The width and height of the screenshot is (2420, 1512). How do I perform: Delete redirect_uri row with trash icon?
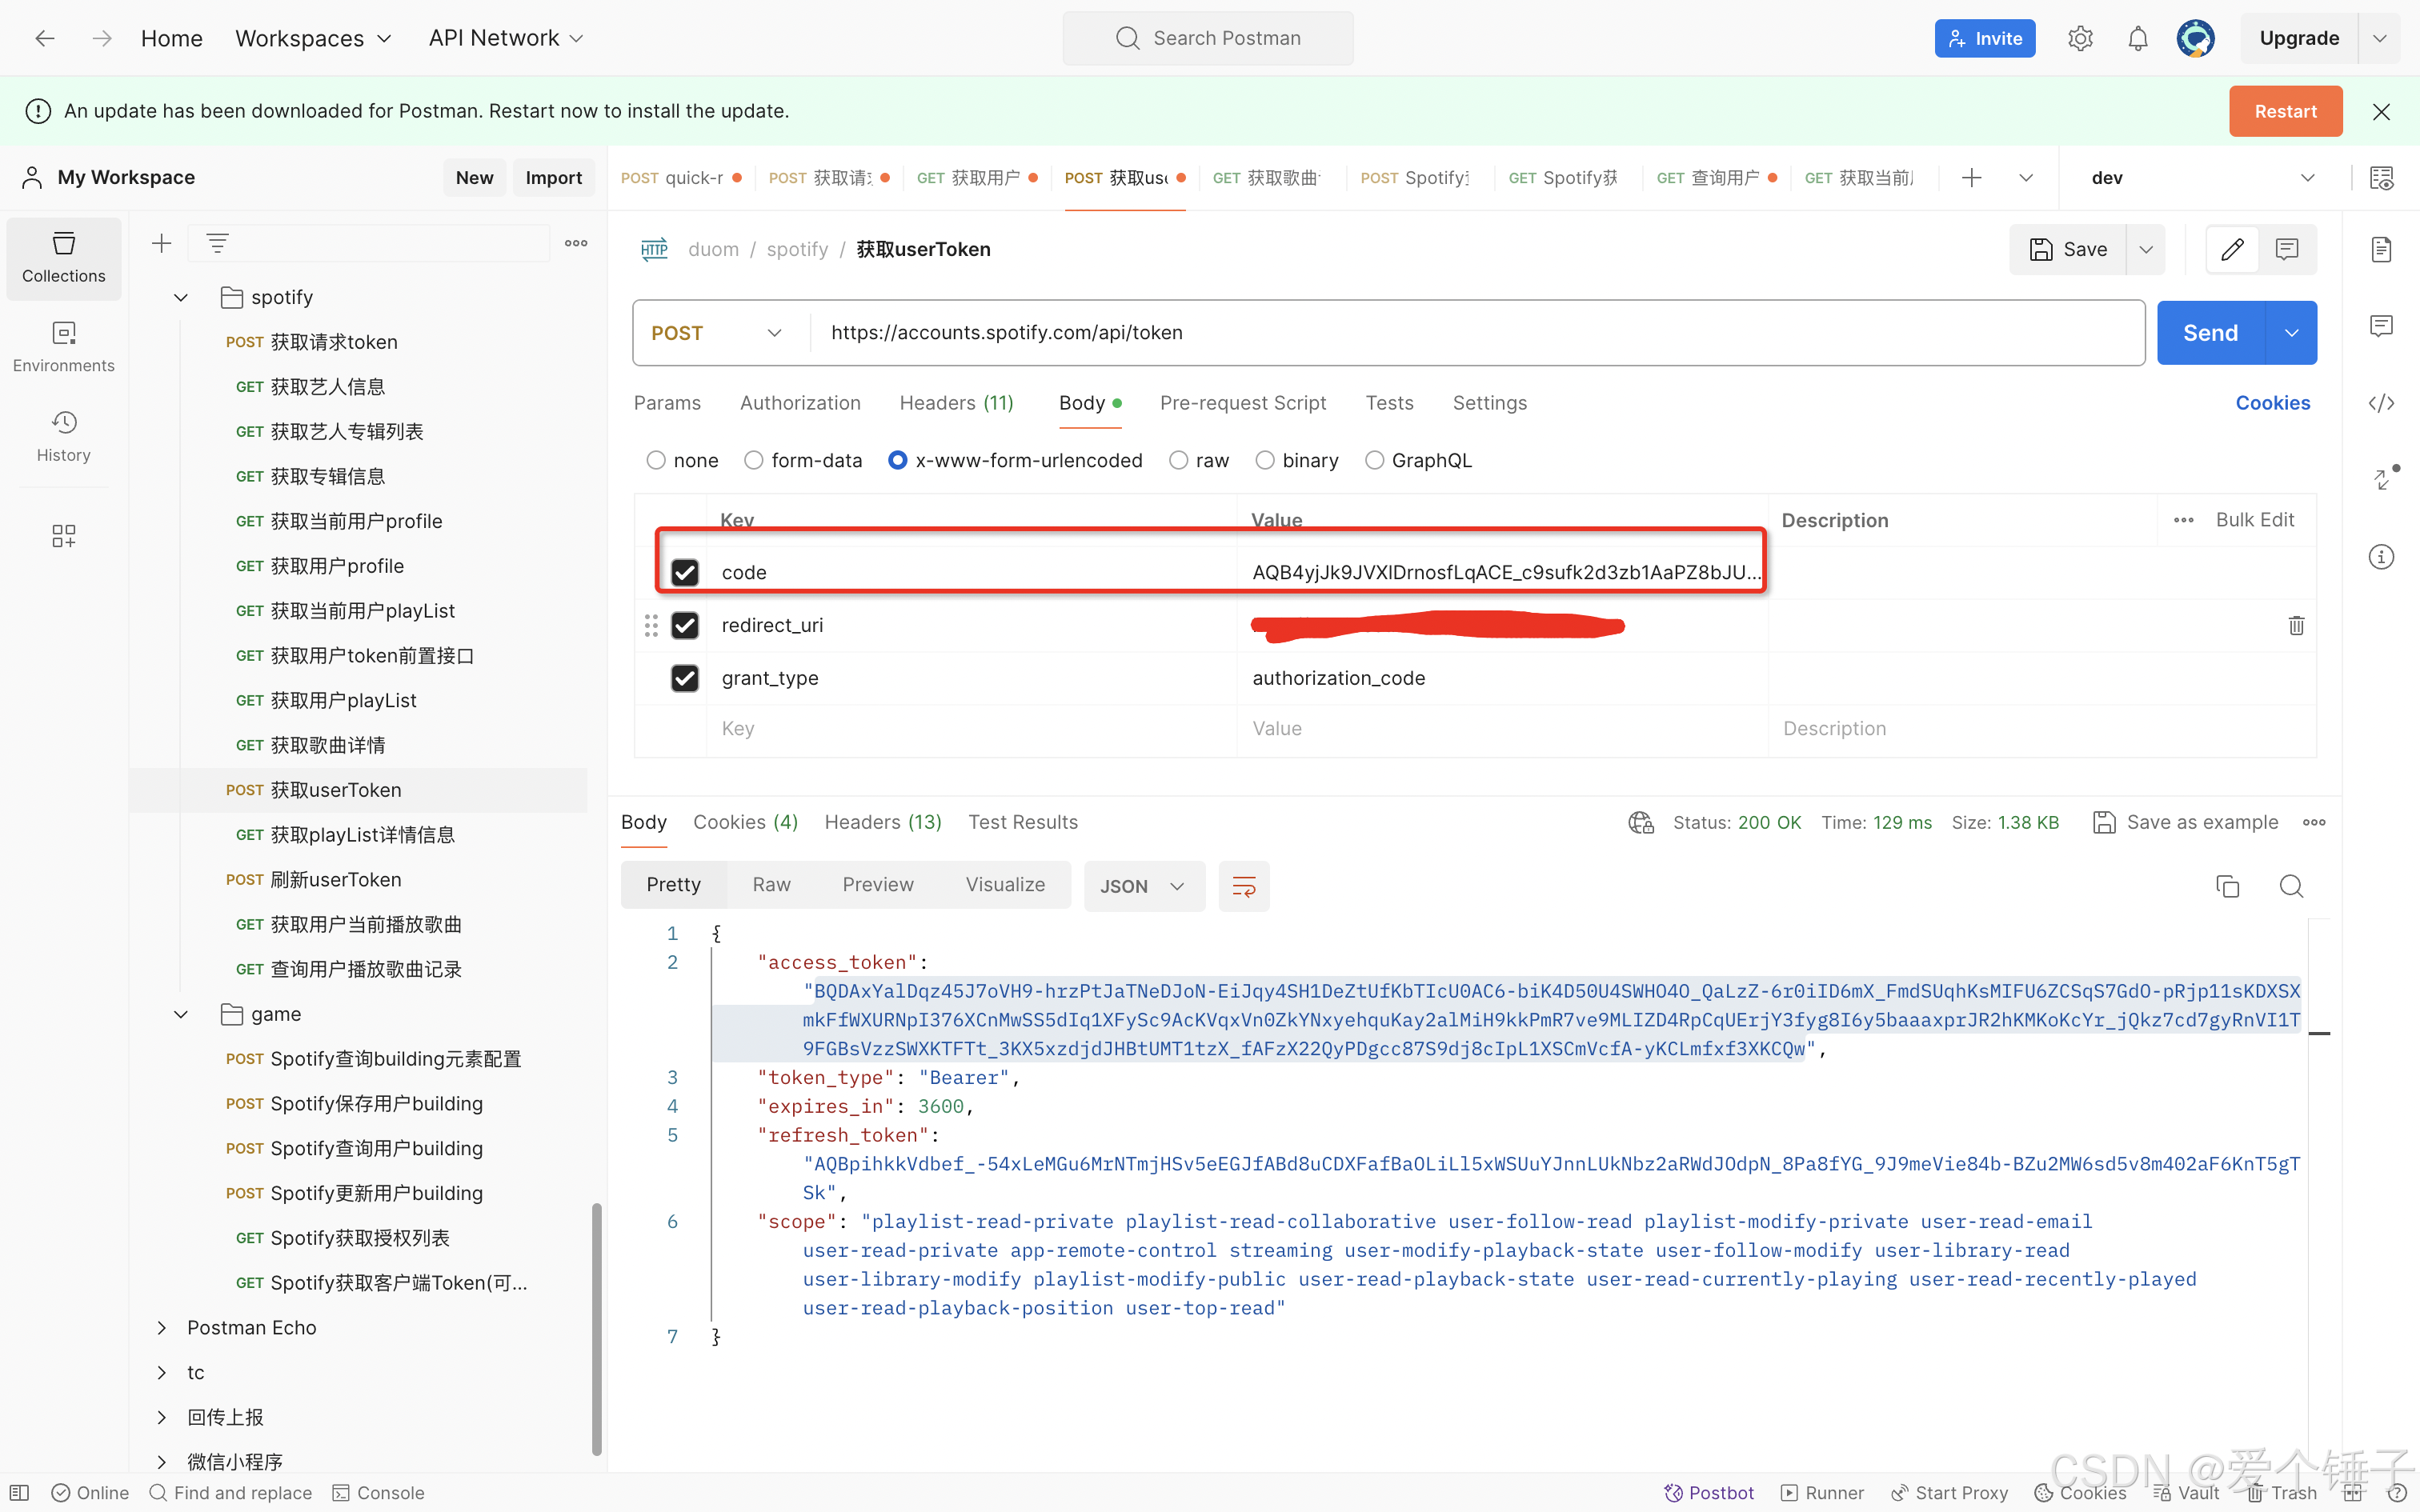[x=2296, y=625]
